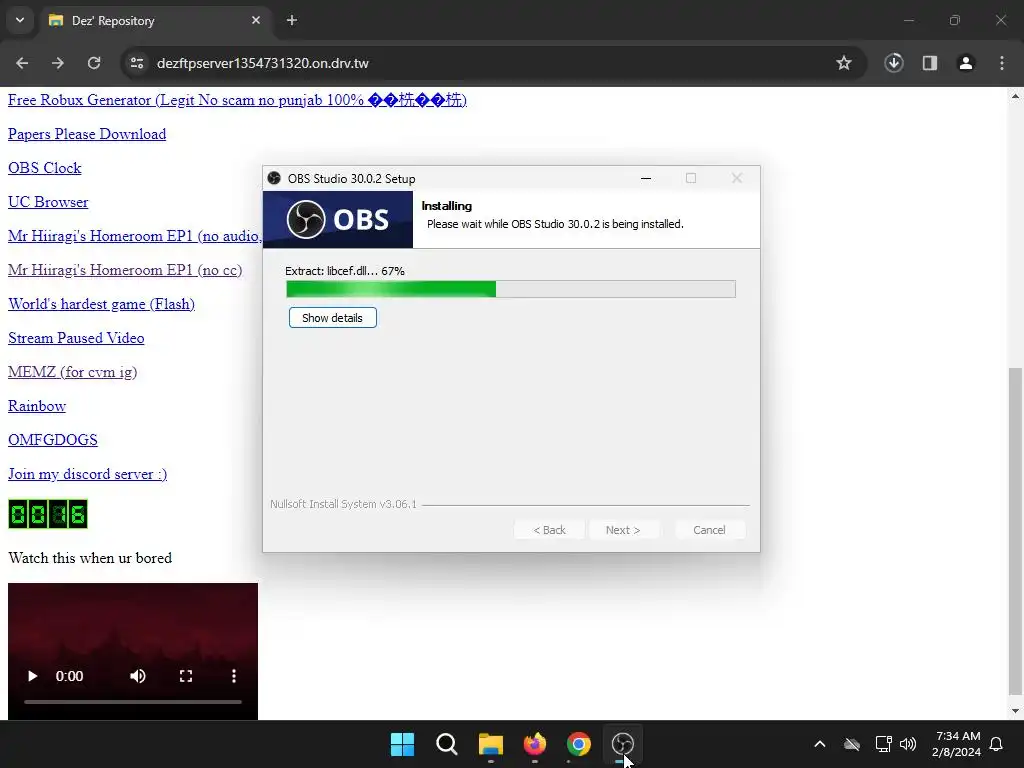Open Mr Hiiragi's Homeroom EP1 (no cc) link
Image resolution: width=1024 pixels, height=768 pixels.
coord(125,270)
